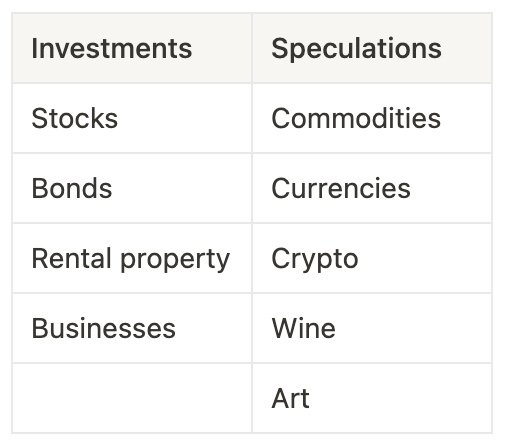Image resolution: width=510 pixels, height=442 pixels.
Task: Click the Art cell
Action: 372,398
